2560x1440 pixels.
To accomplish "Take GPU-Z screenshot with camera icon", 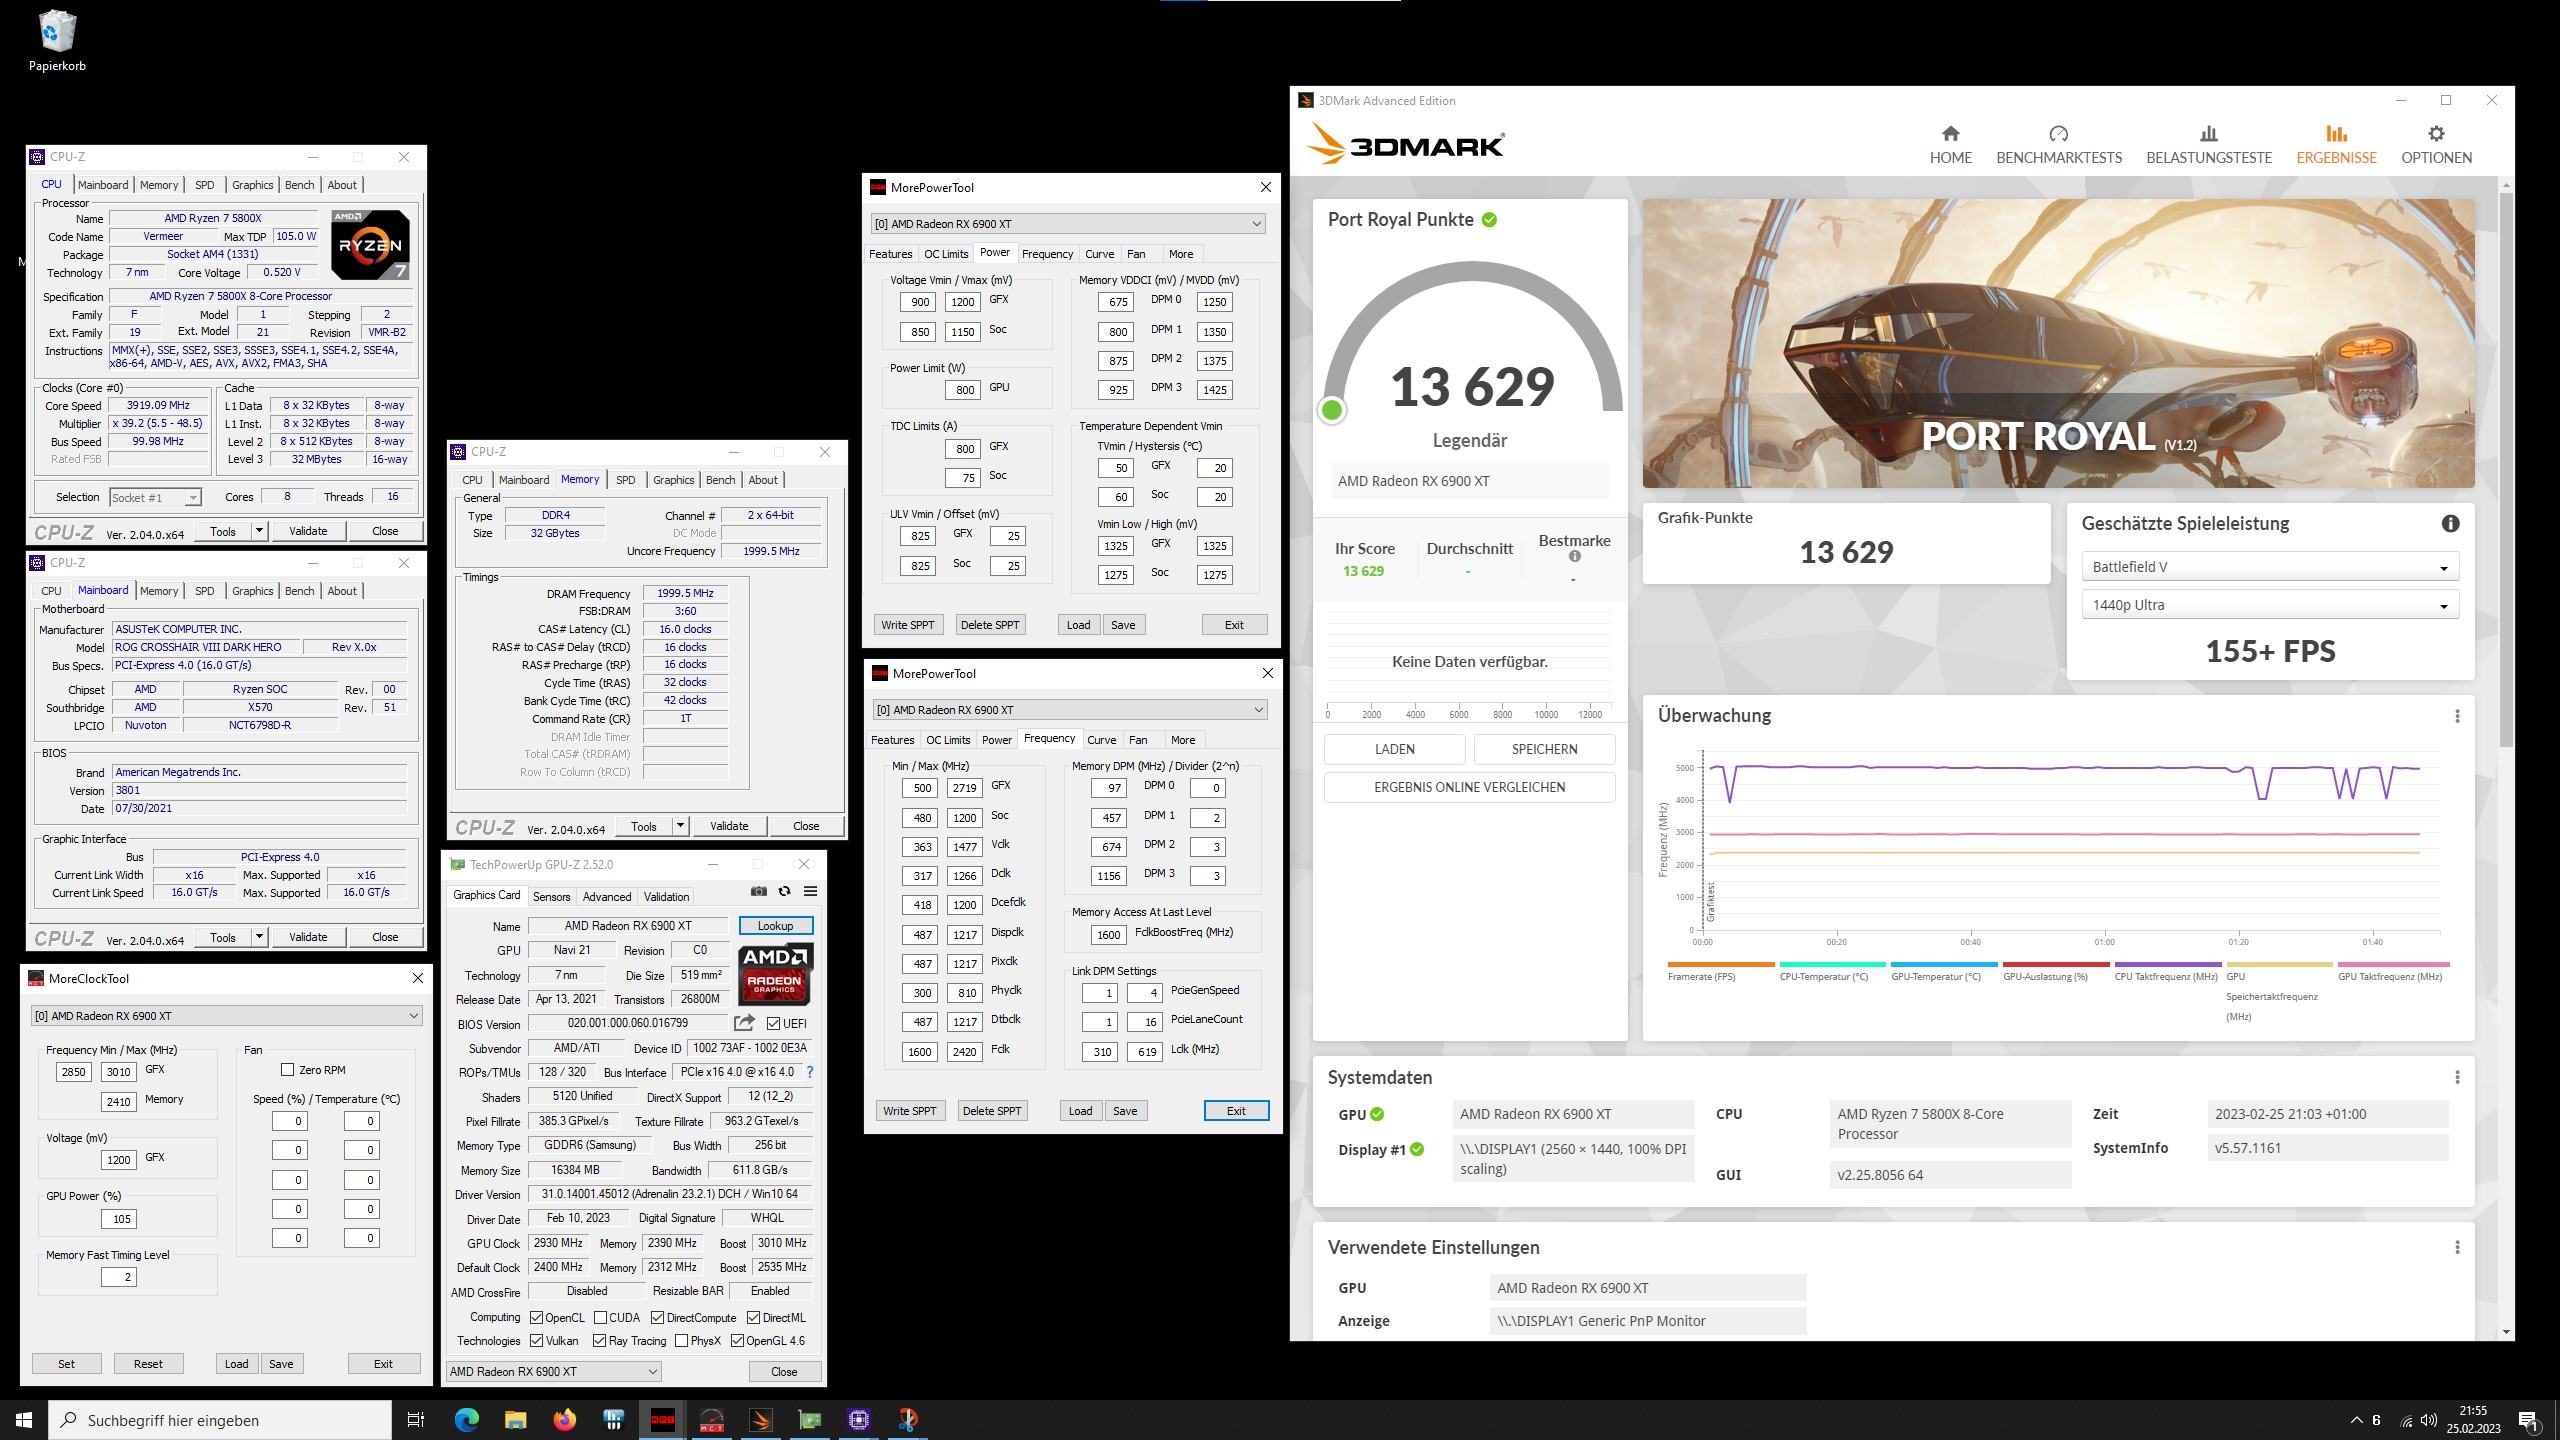I will (759, 891).
